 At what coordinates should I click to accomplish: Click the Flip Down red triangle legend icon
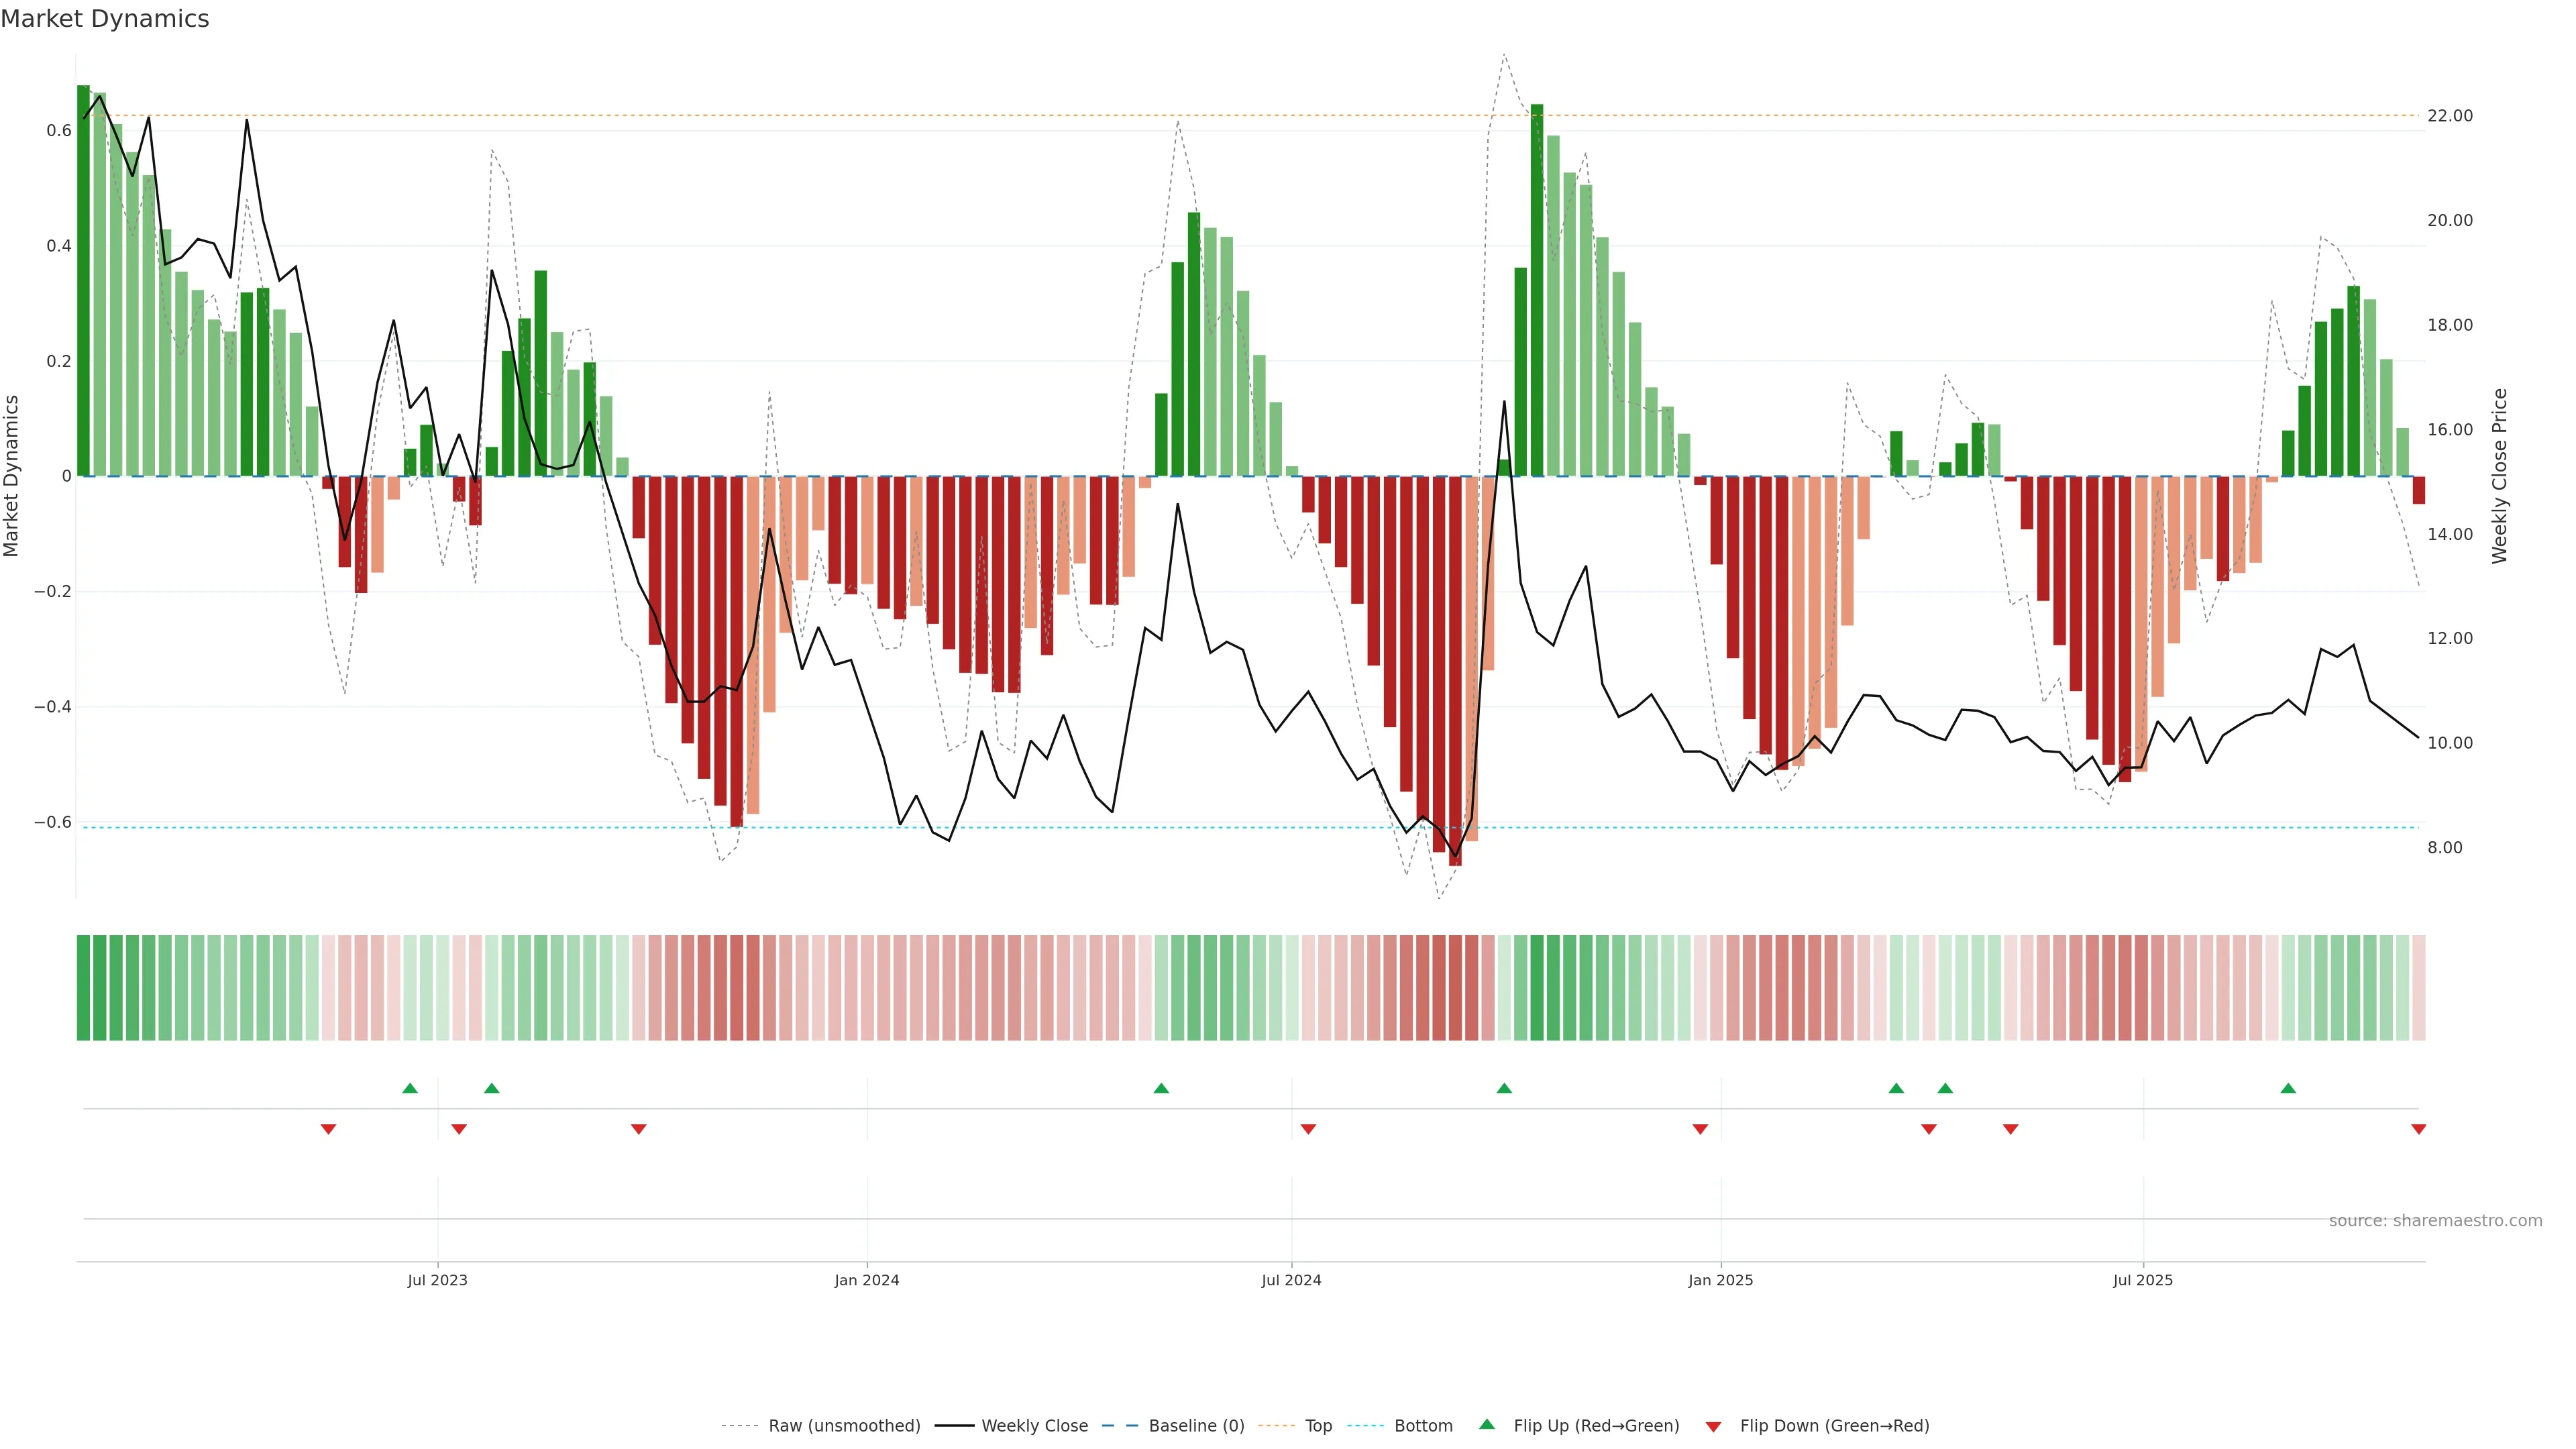1713,1426
